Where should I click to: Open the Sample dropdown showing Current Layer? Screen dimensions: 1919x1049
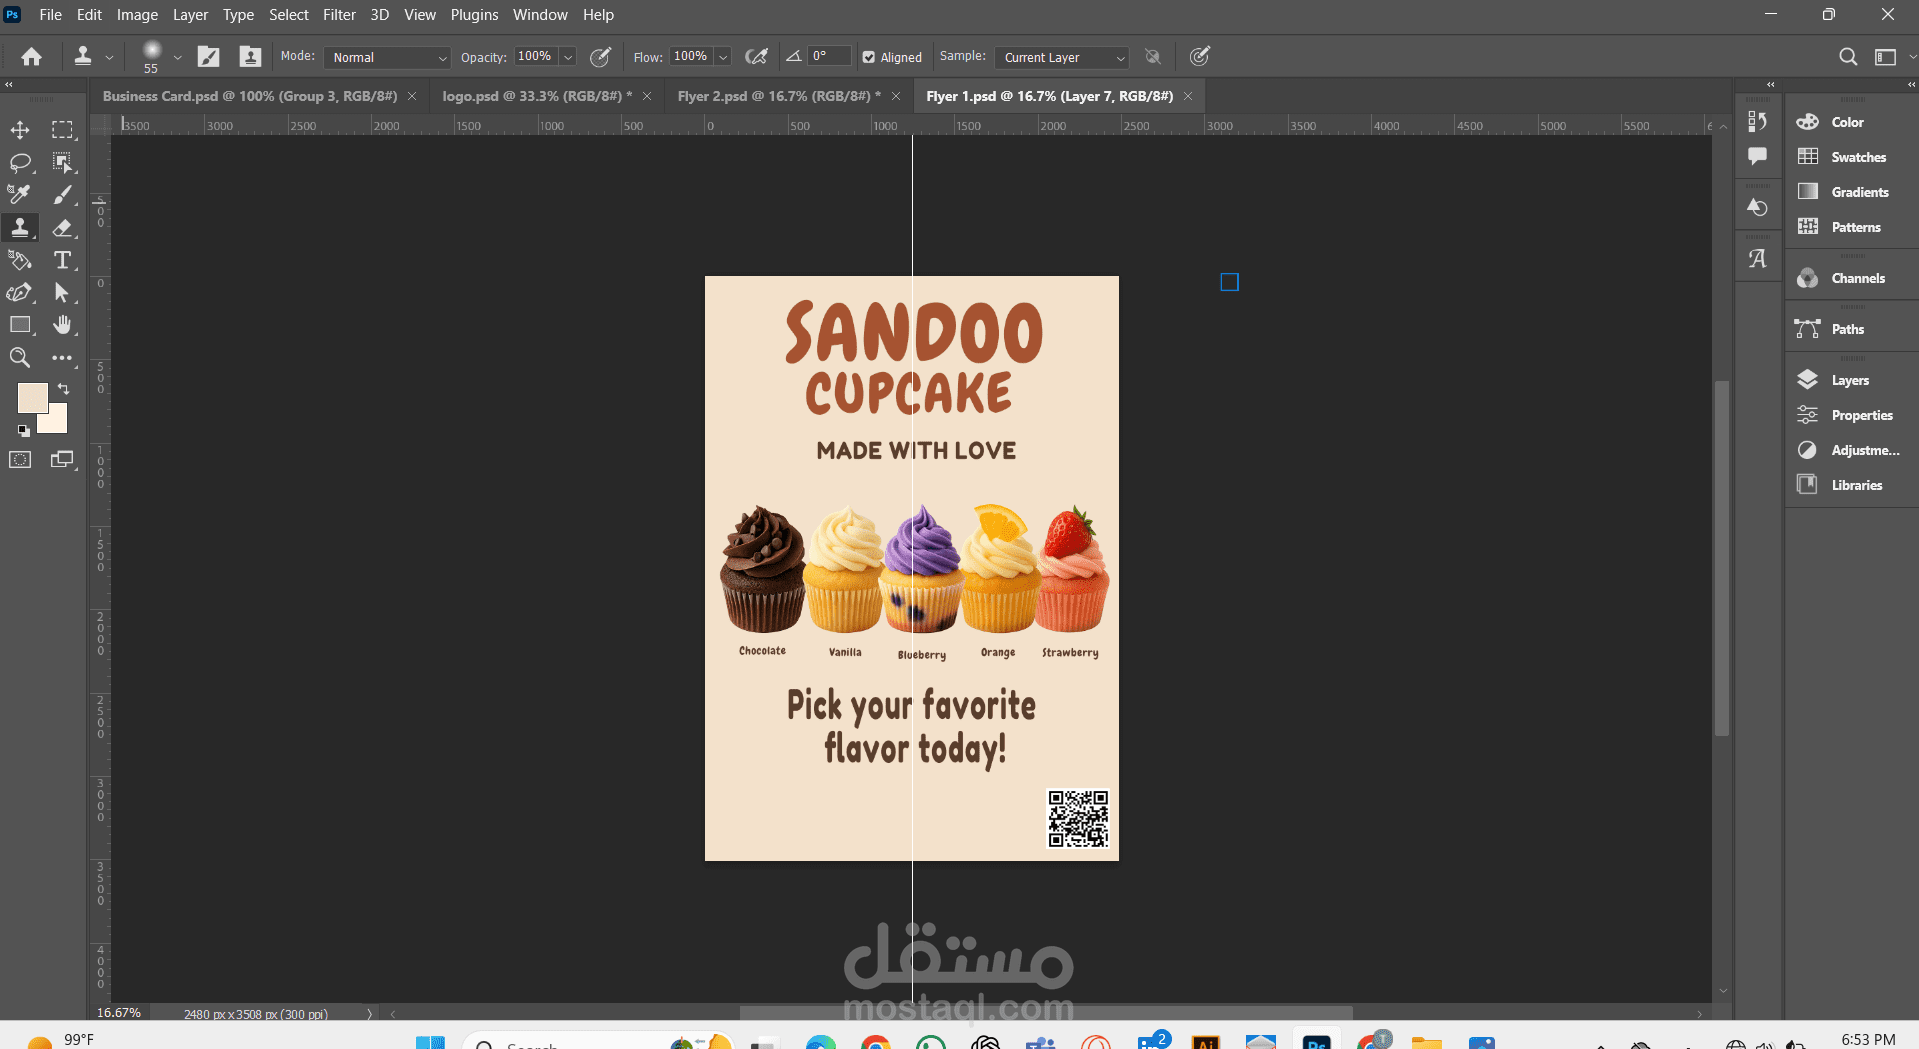1062,58
